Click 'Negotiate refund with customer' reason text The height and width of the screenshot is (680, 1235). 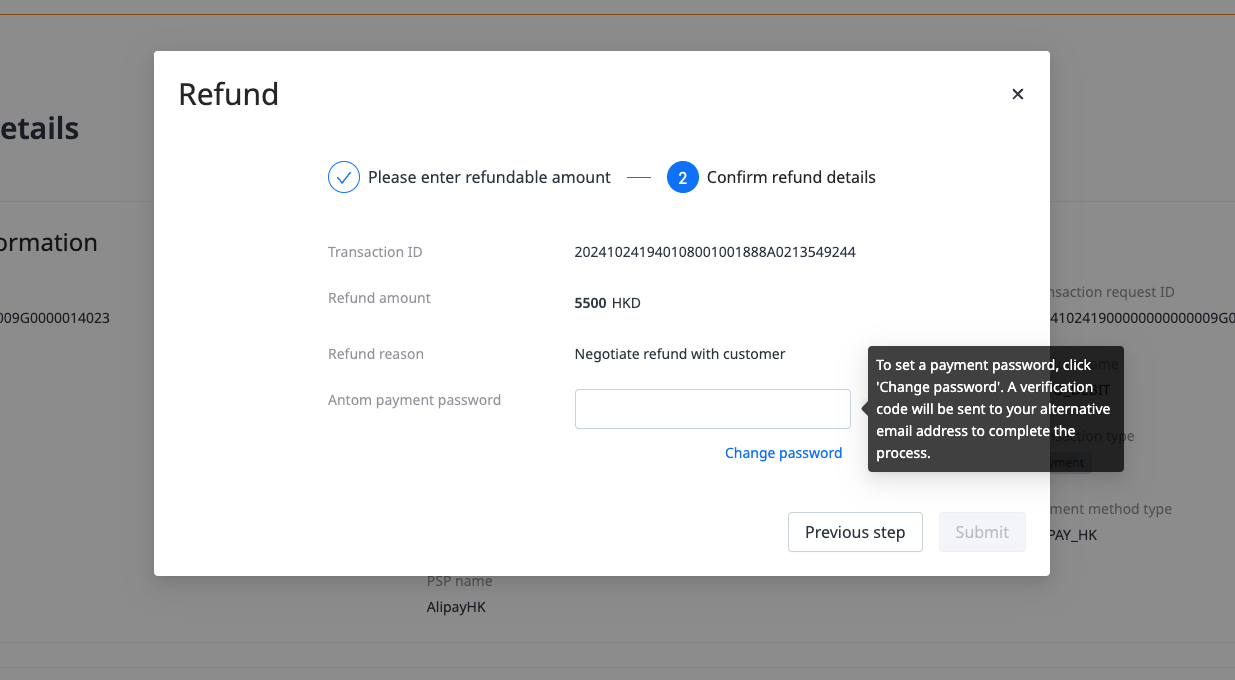680,354
